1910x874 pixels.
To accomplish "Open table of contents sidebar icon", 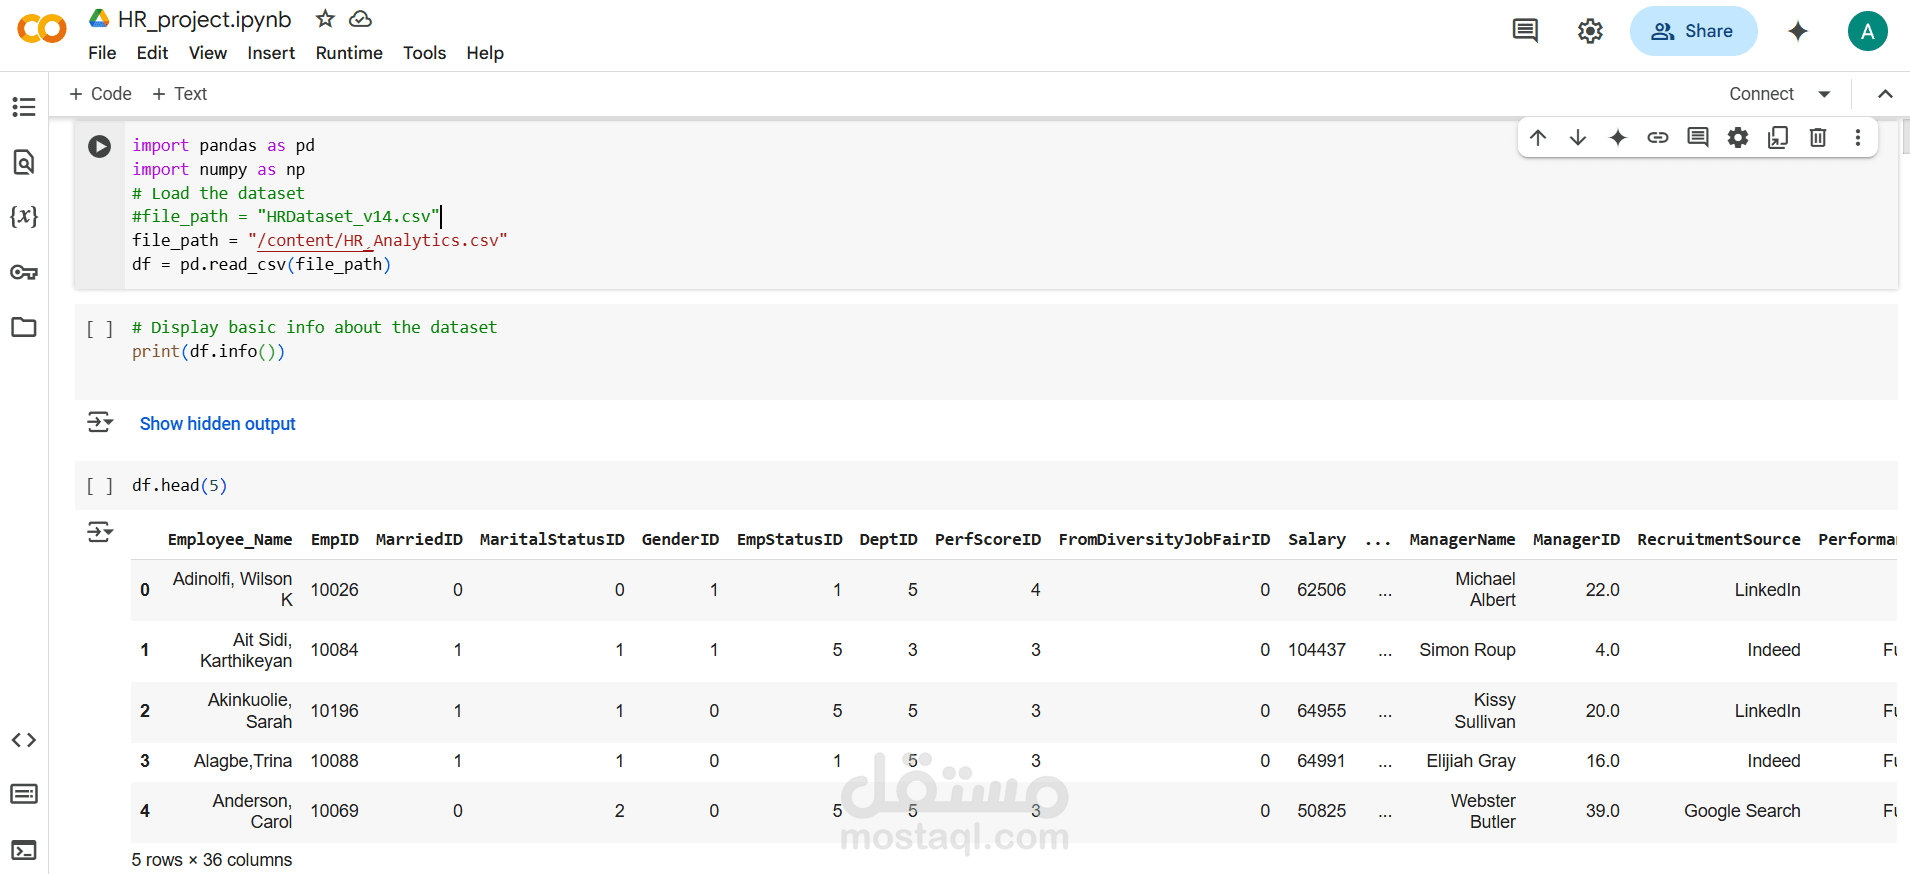I will click(x=24, y=107).
